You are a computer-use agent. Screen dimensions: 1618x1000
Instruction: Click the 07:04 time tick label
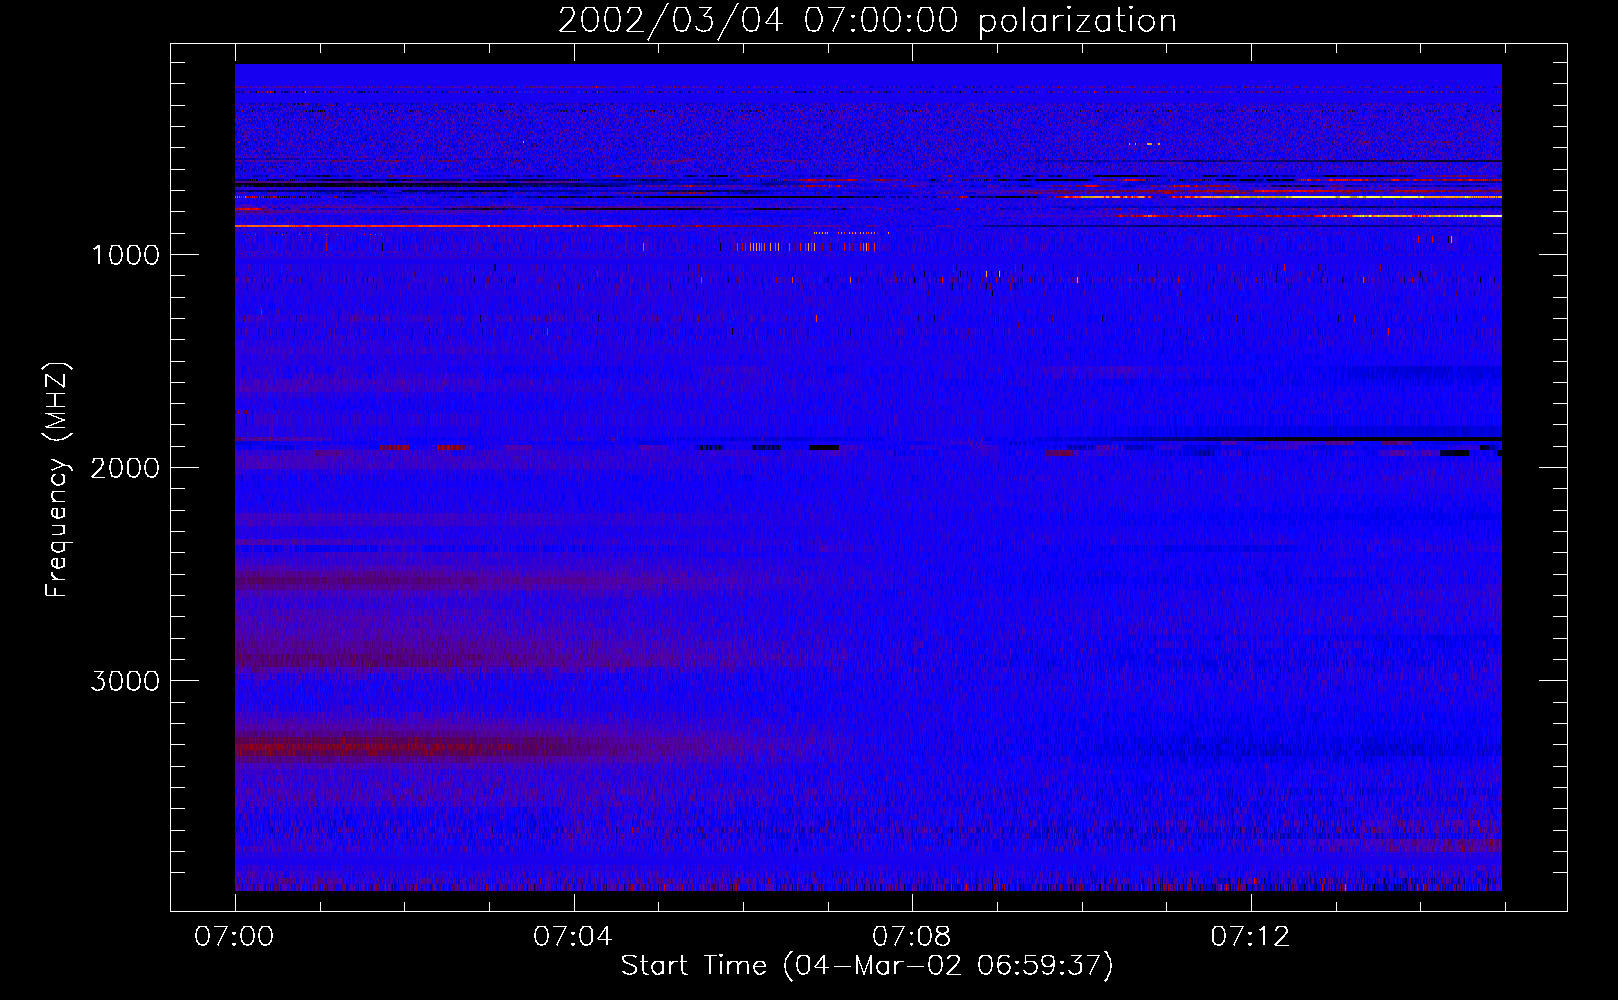tap(573, 937)
